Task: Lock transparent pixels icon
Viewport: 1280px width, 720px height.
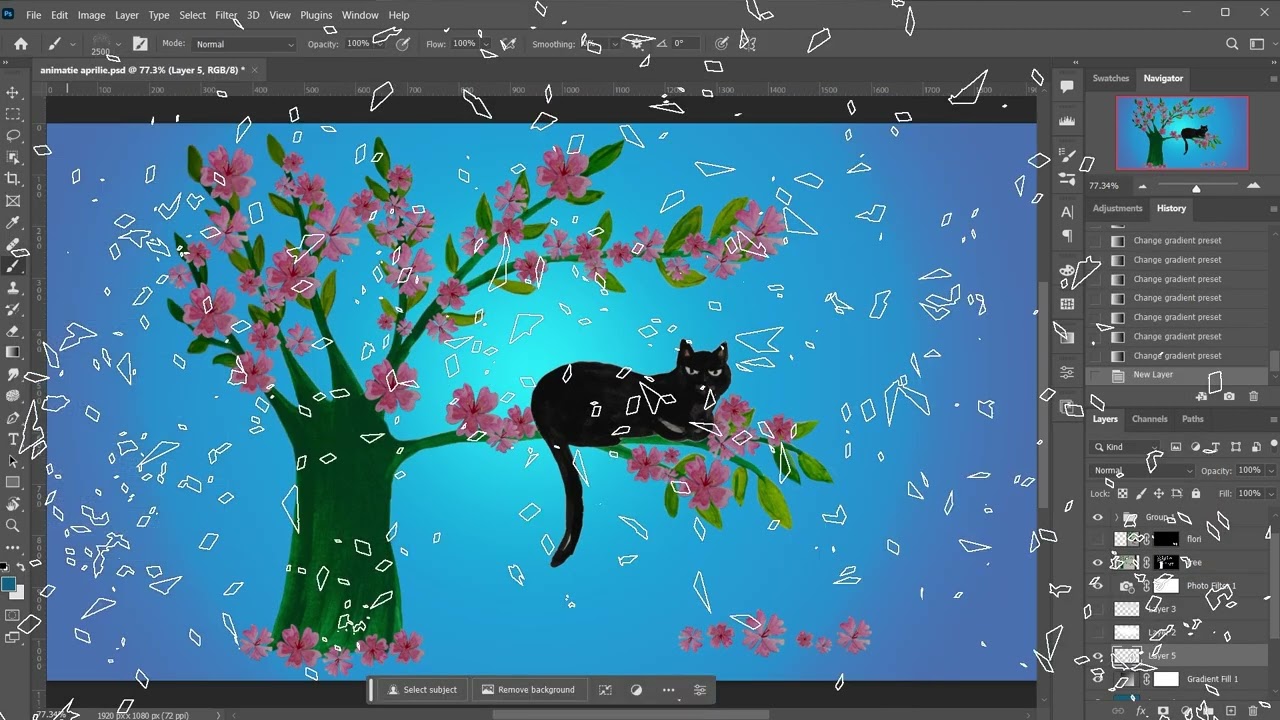Action: pyautogui.click(x=1123, y=493)
